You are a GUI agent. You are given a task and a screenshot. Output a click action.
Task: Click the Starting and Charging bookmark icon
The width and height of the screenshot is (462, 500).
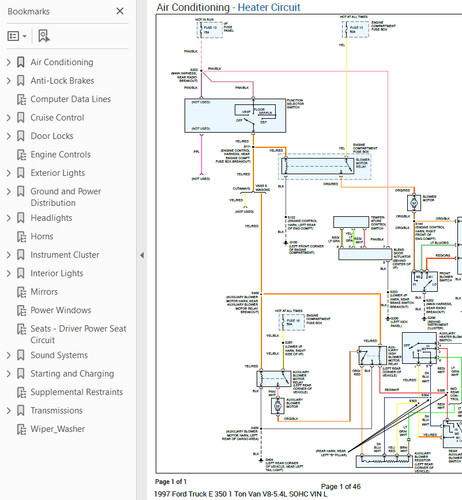click(21, 374)
